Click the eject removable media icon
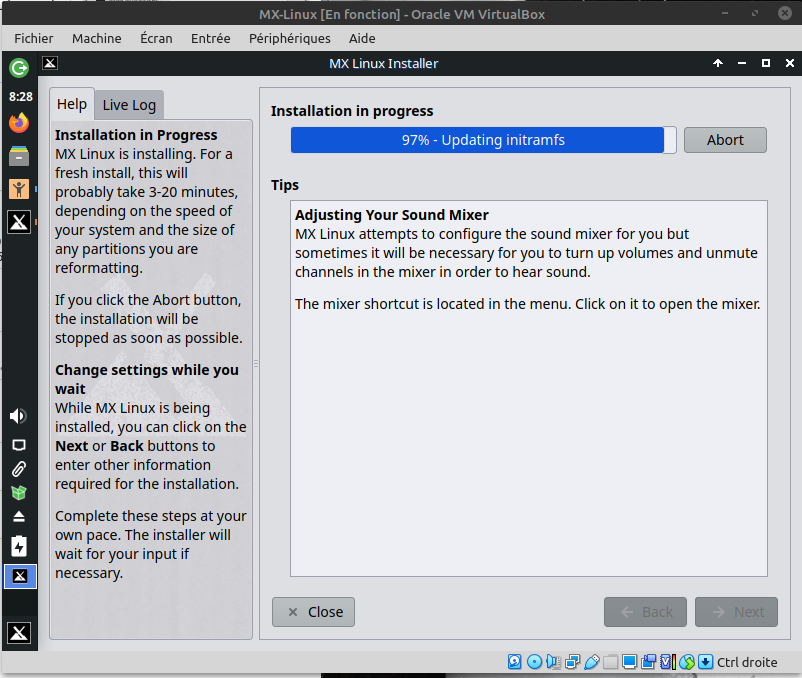Viewport: 802px width, 678px height. [18, 517]
